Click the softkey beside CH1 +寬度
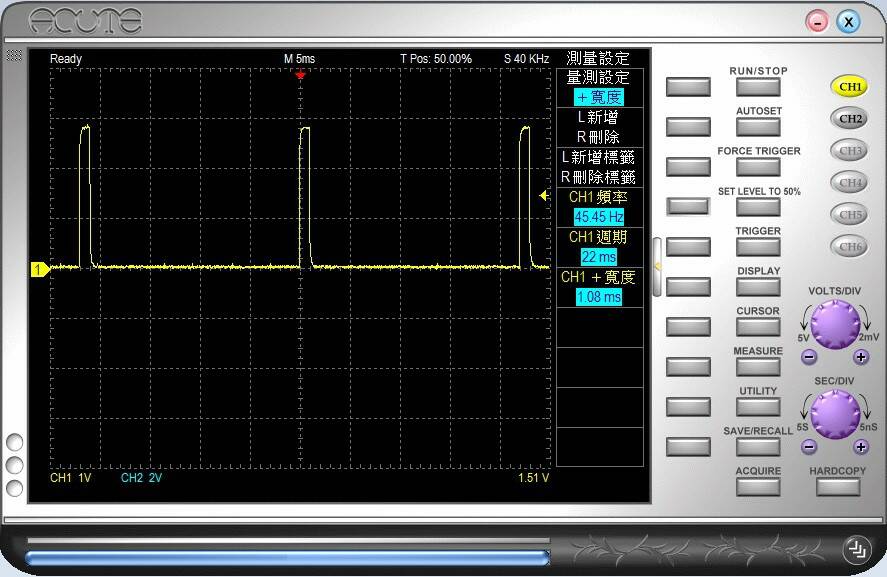 [688, 287]
